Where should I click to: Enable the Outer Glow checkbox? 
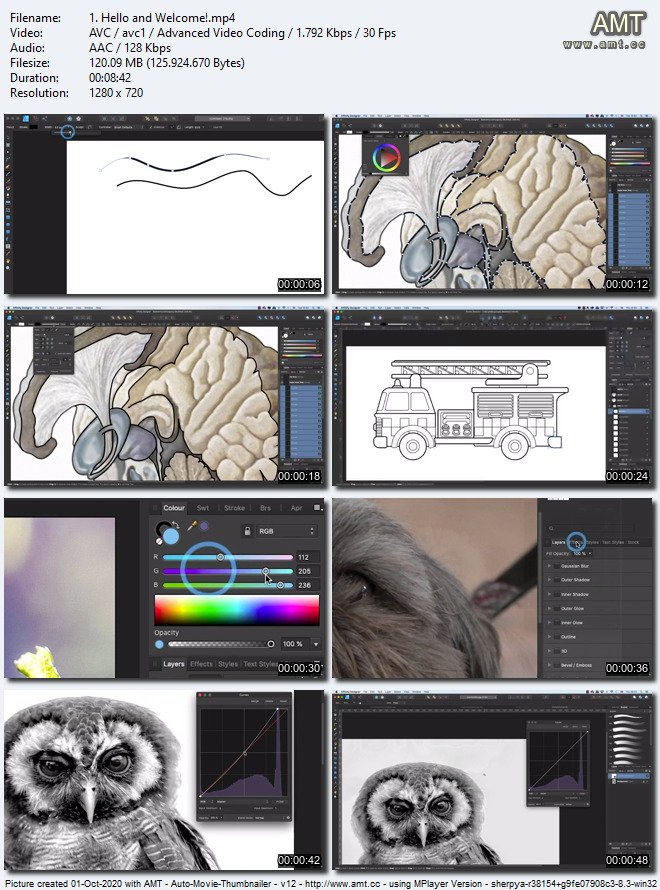click(557, 608)
